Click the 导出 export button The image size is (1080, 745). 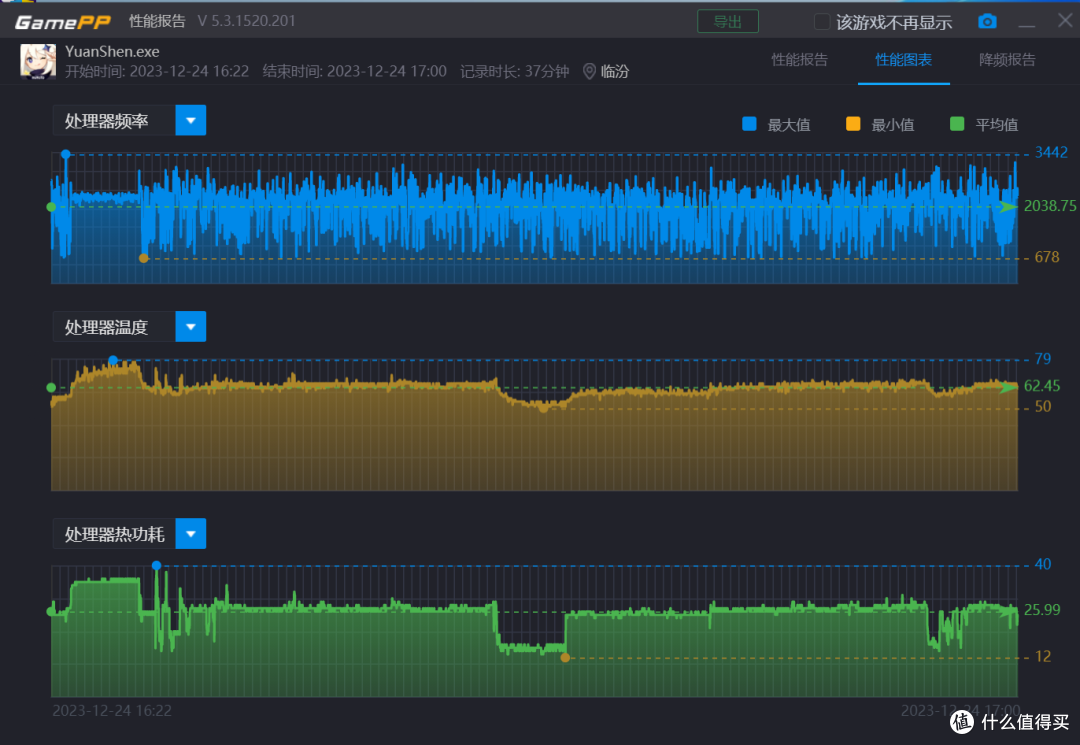728,21
